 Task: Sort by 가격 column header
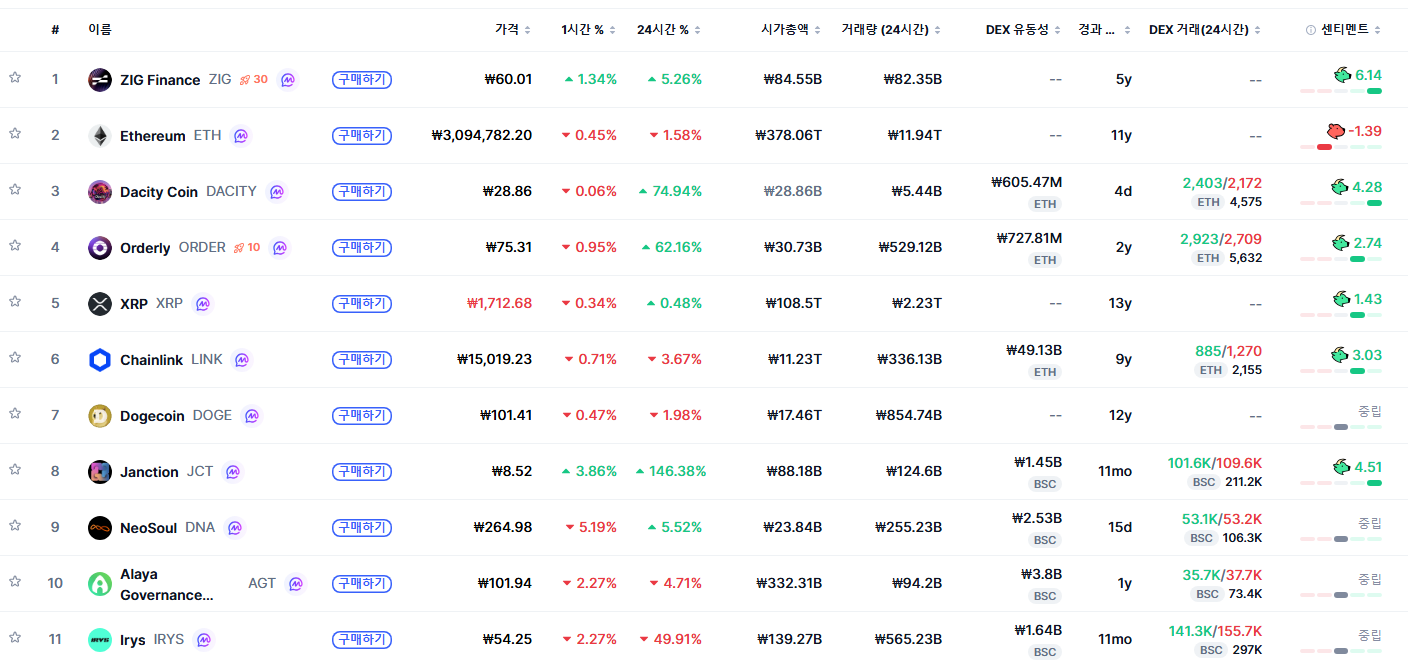(513, 30)
